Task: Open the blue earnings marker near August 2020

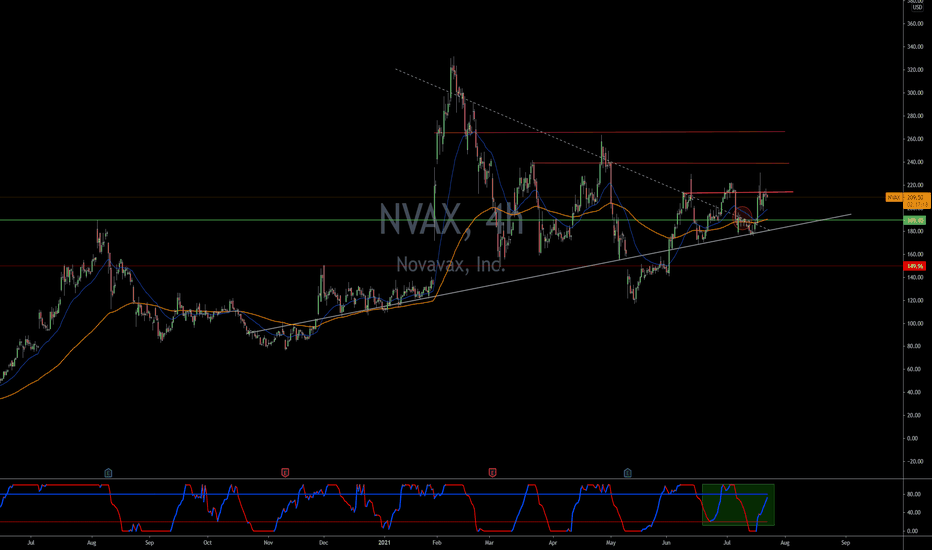Action: pos(108,473)
